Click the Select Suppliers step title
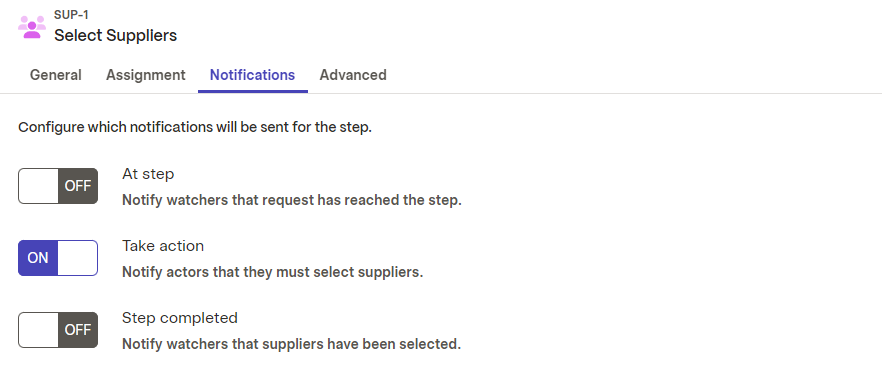The height and width of the screenshot is (370, 882). (x=115, y=35)
